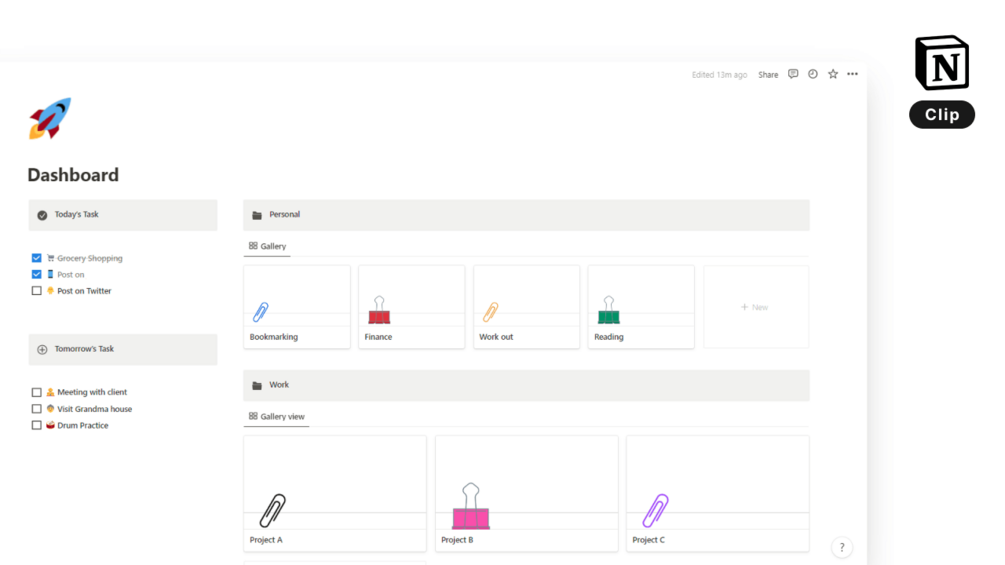This screenshot has width=1005, height=565.
Task: Click the gallery grid icon beside Gallery view
Action: (253, 416)
